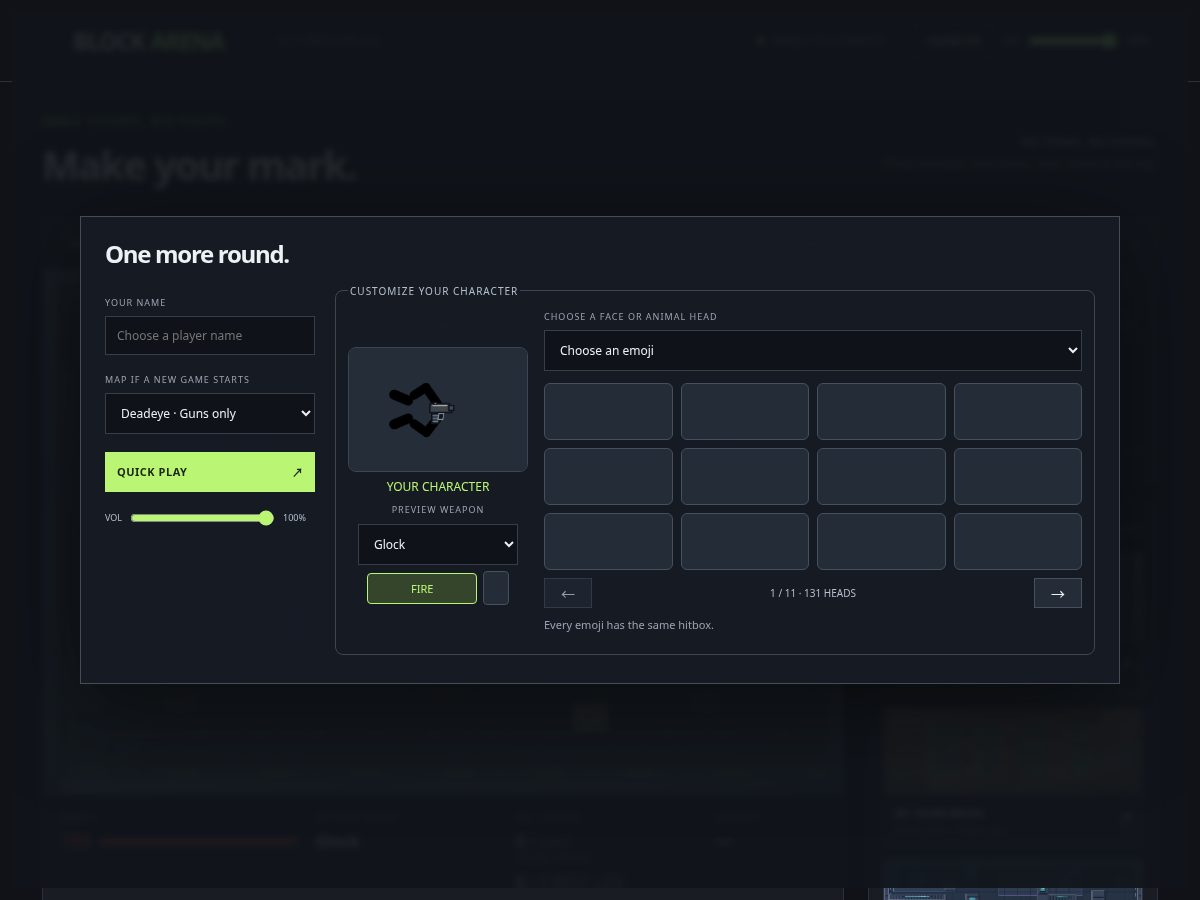Image resolution: width=1200 pixels, height=900 pixels.
Task: Click the 'Every emoji has the same hitbox.' note
Action: point(629,625)
